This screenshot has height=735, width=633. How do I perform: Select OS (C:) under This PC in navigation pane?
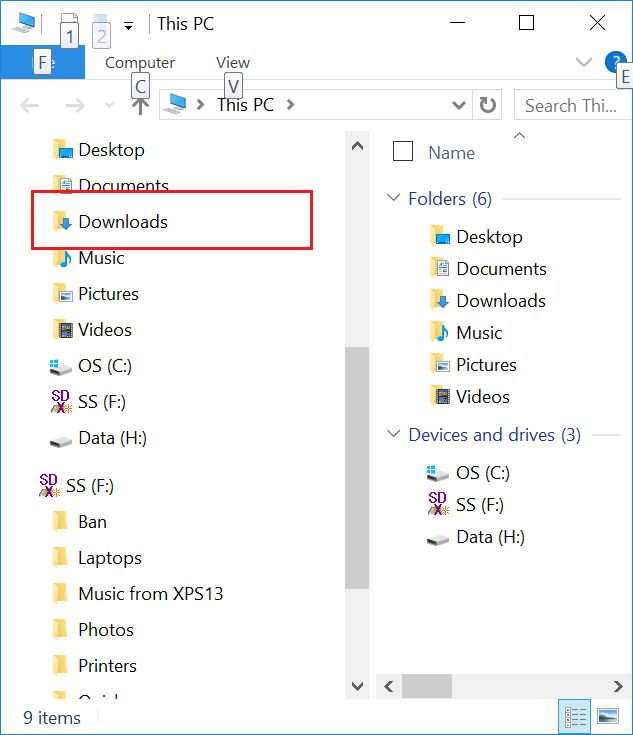click(x=91, y=366)
